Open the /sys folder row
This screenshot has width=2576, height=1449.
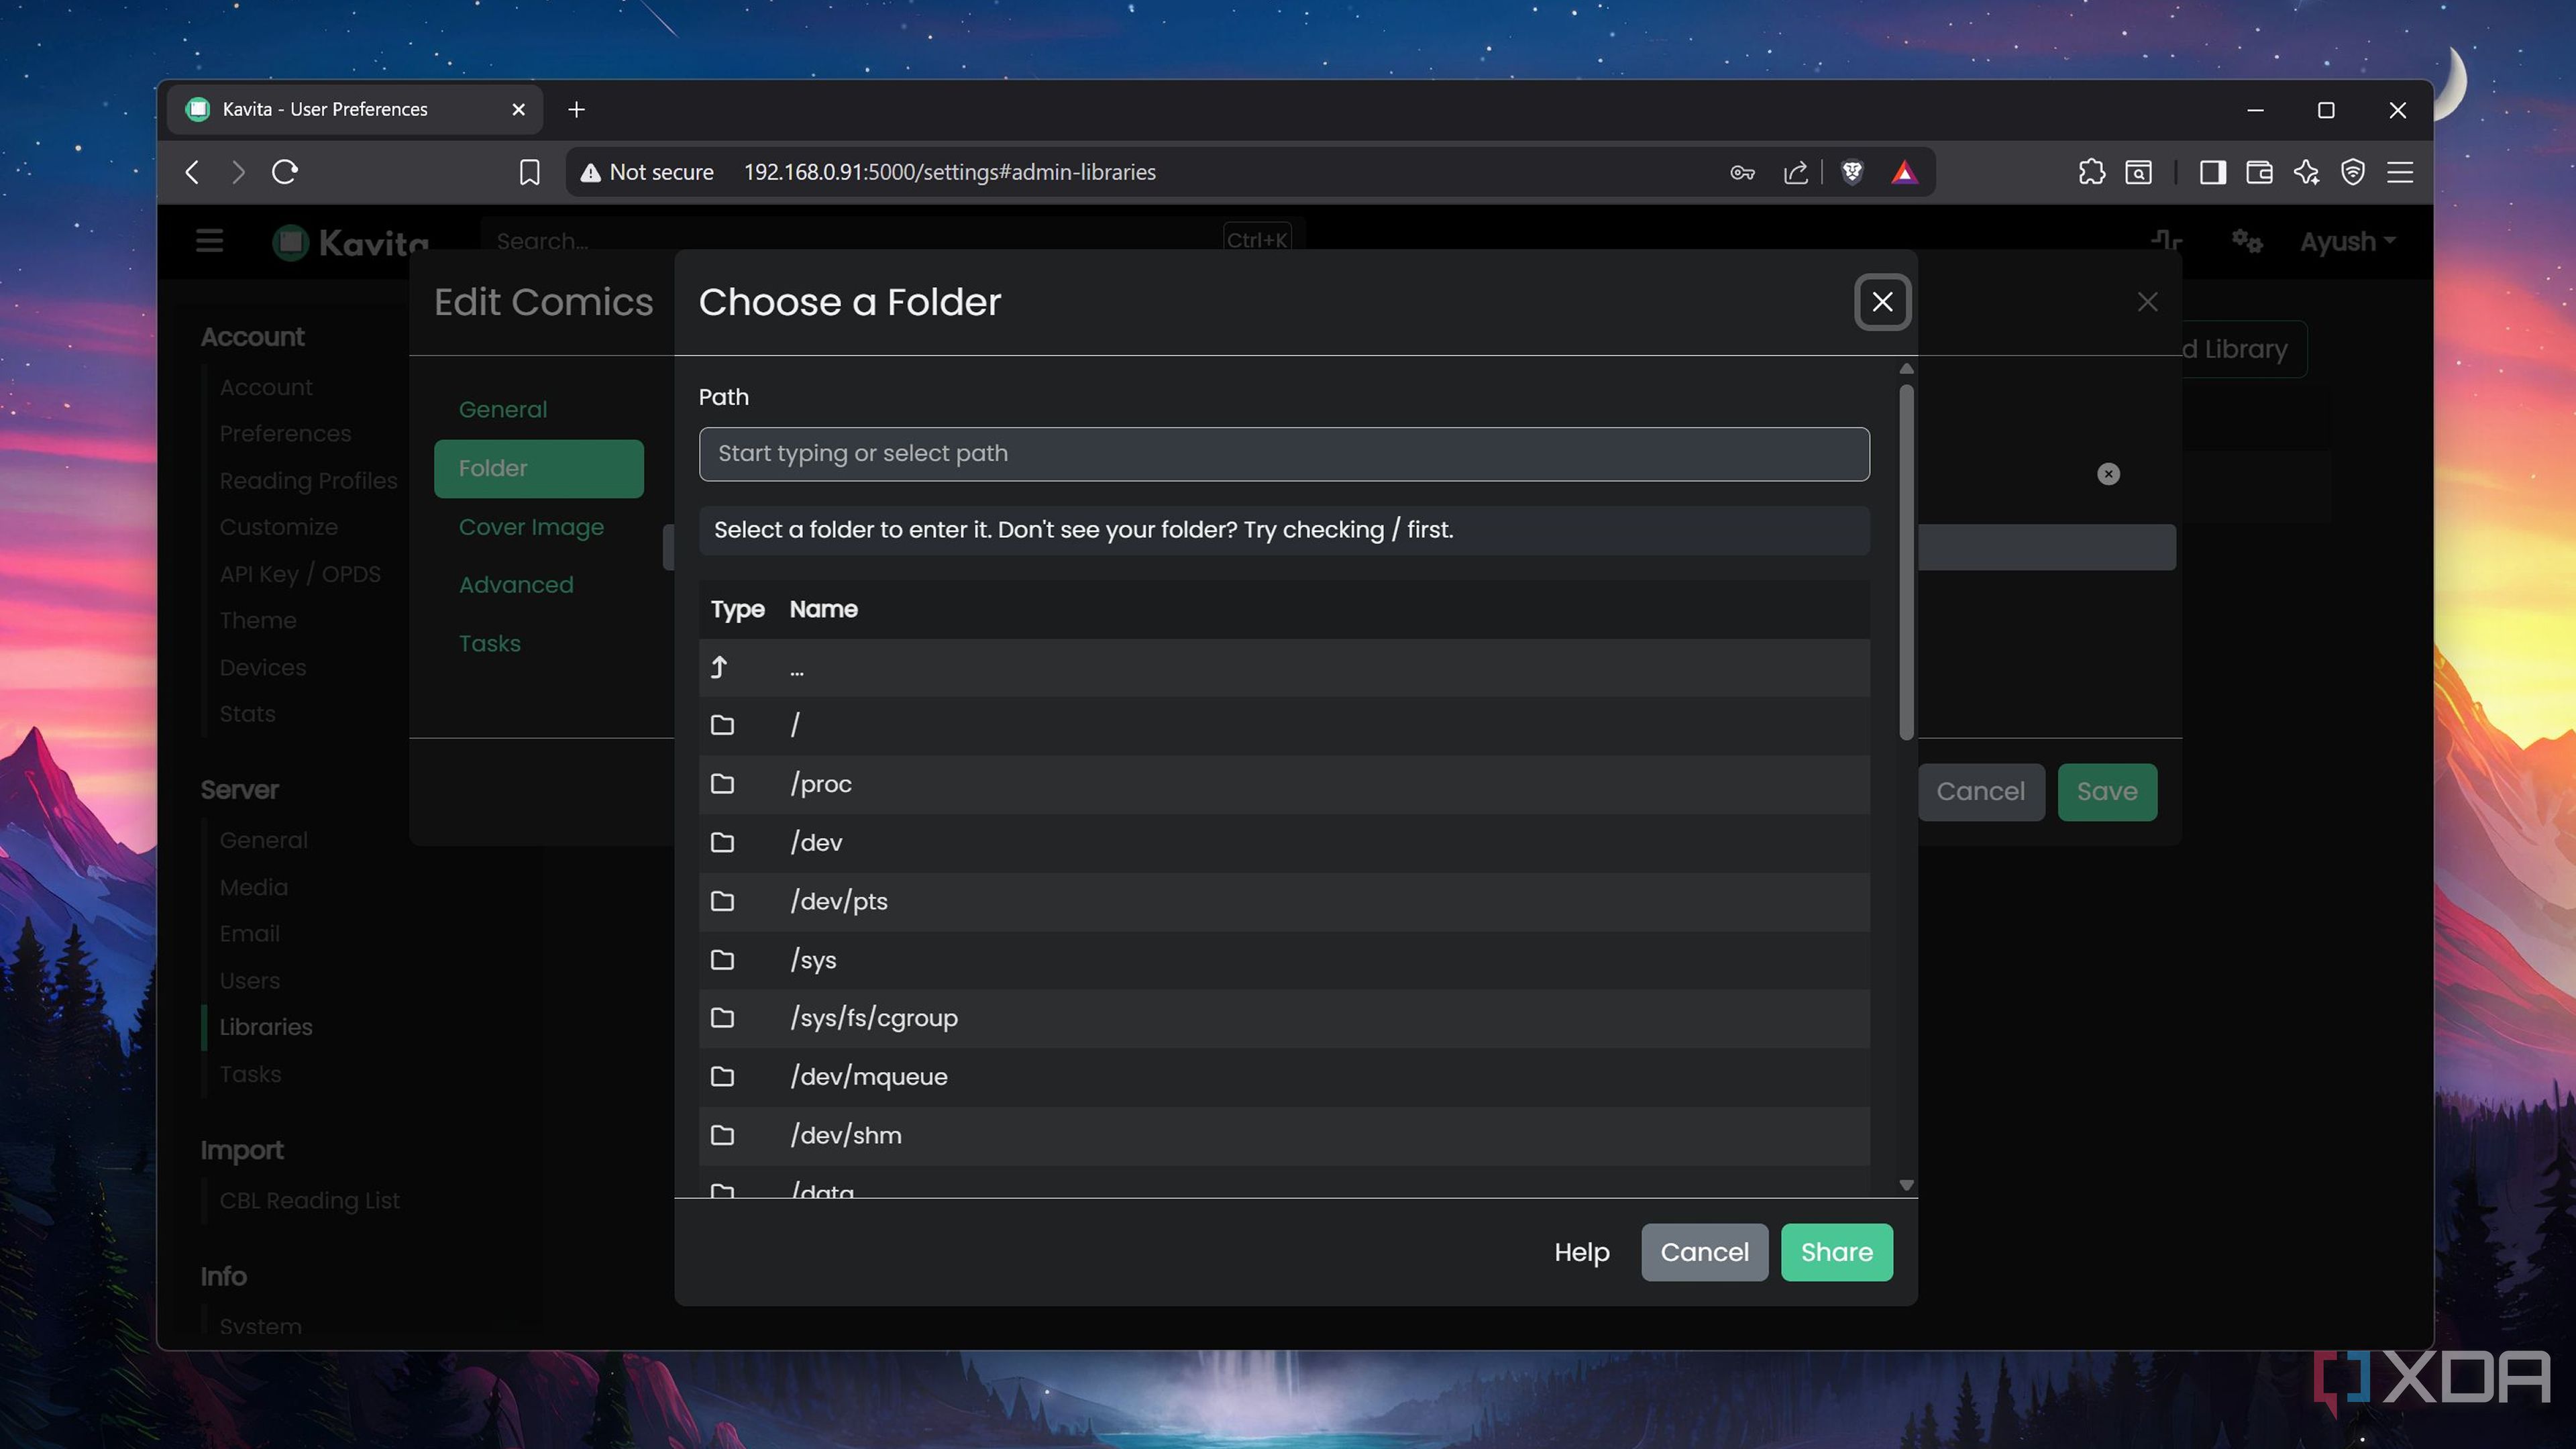(1284, 961)
